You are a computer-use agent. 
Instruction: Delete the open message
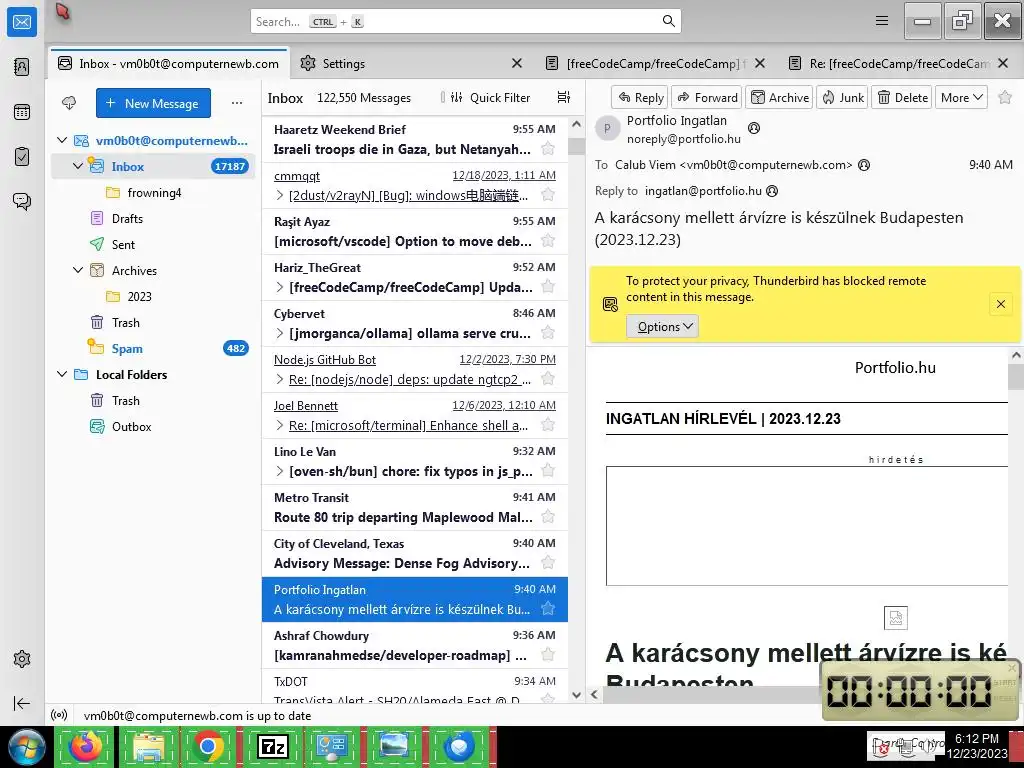click(x=902, y=97)
